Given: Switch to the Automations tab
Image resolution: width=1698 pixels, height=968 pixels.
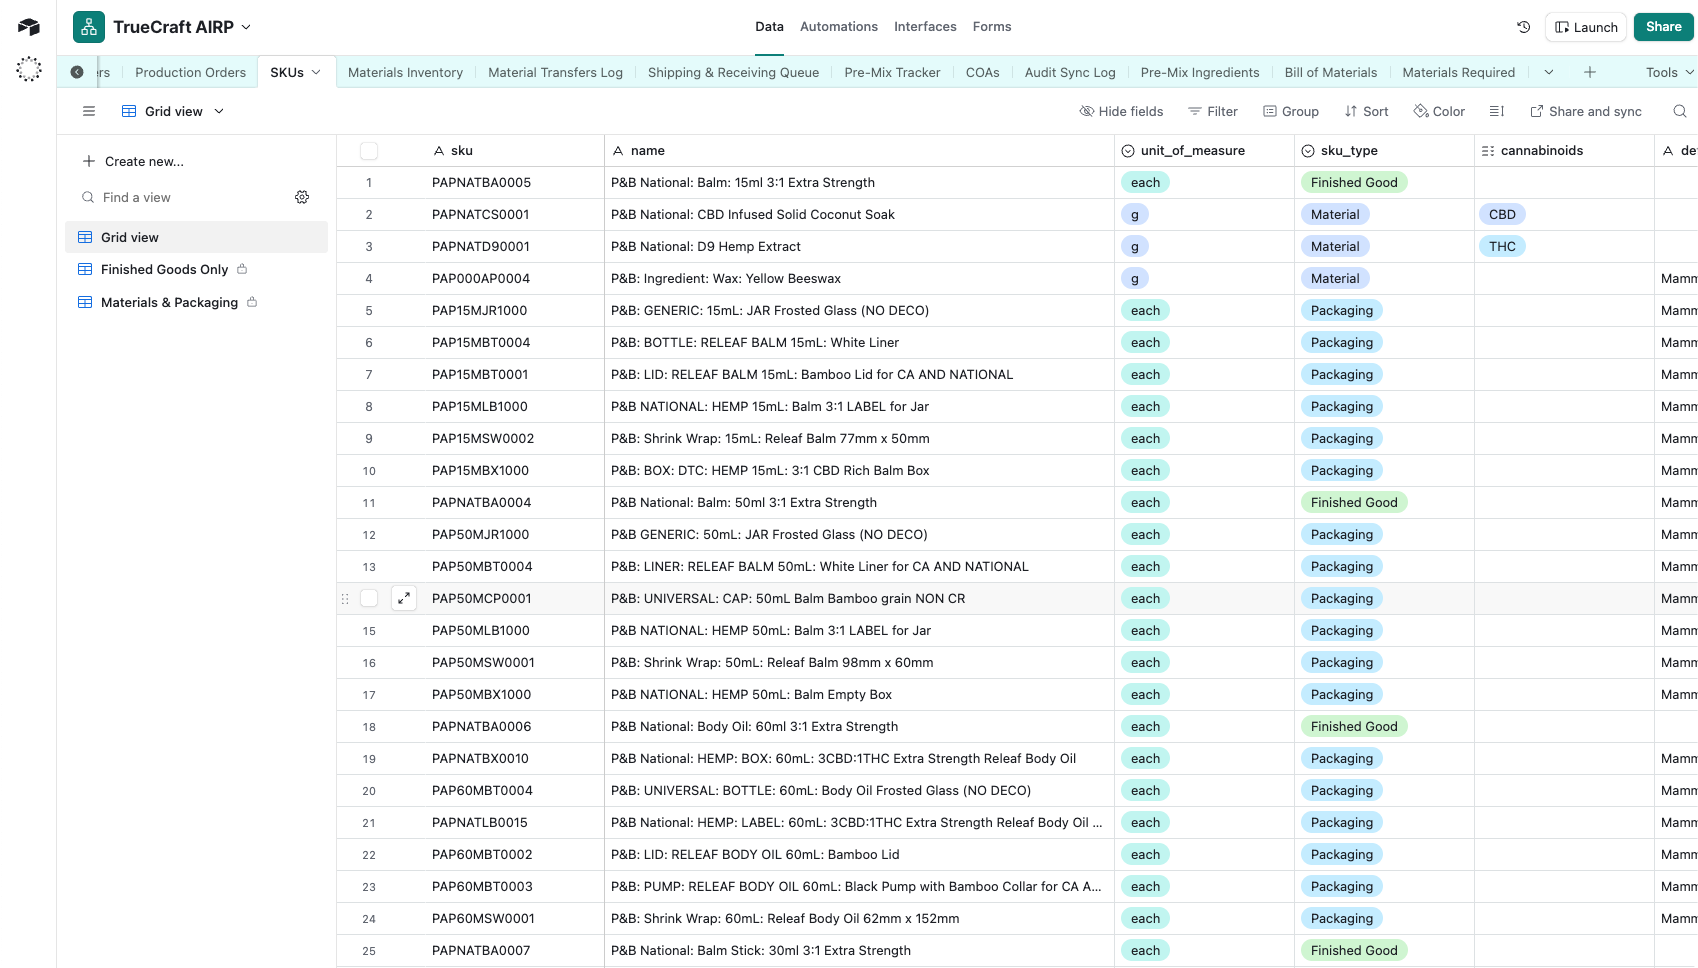Looking at the screenshot, I should pos(839,27).
